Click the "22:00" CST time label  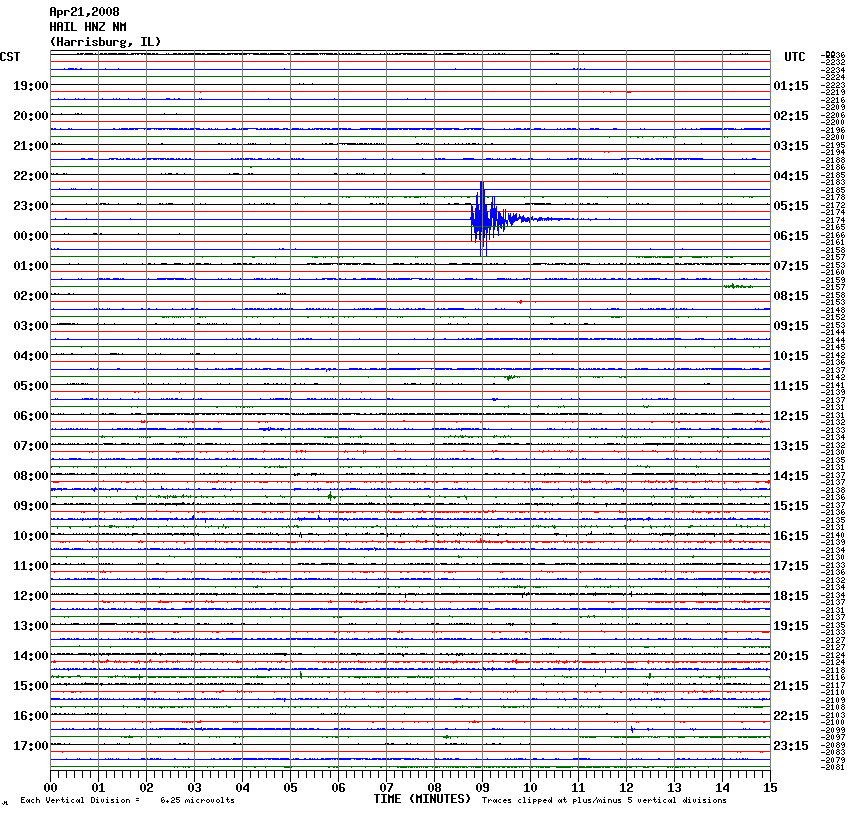(31, 176)
